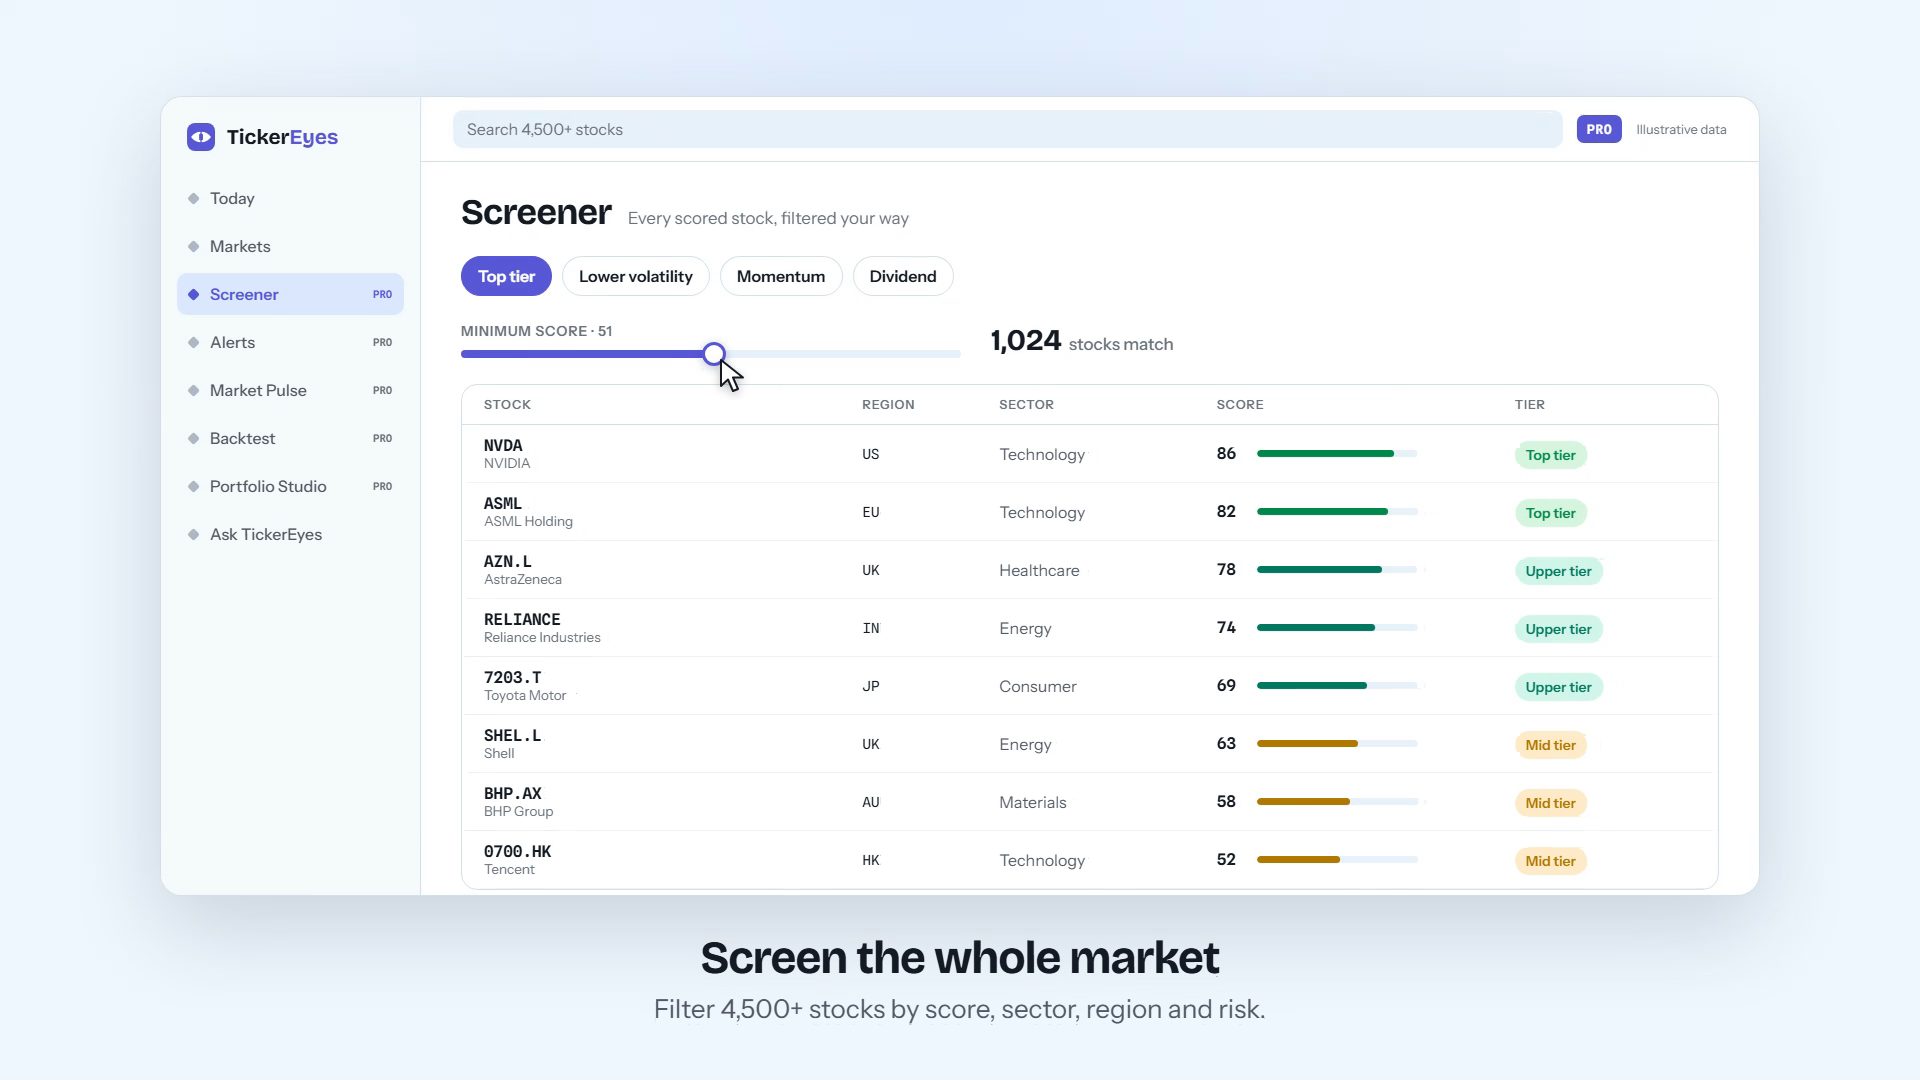The width and height of the screenshot is (1920, 1080).
Task: Toggle the Momentum filter chip
Action: point(781,276)
